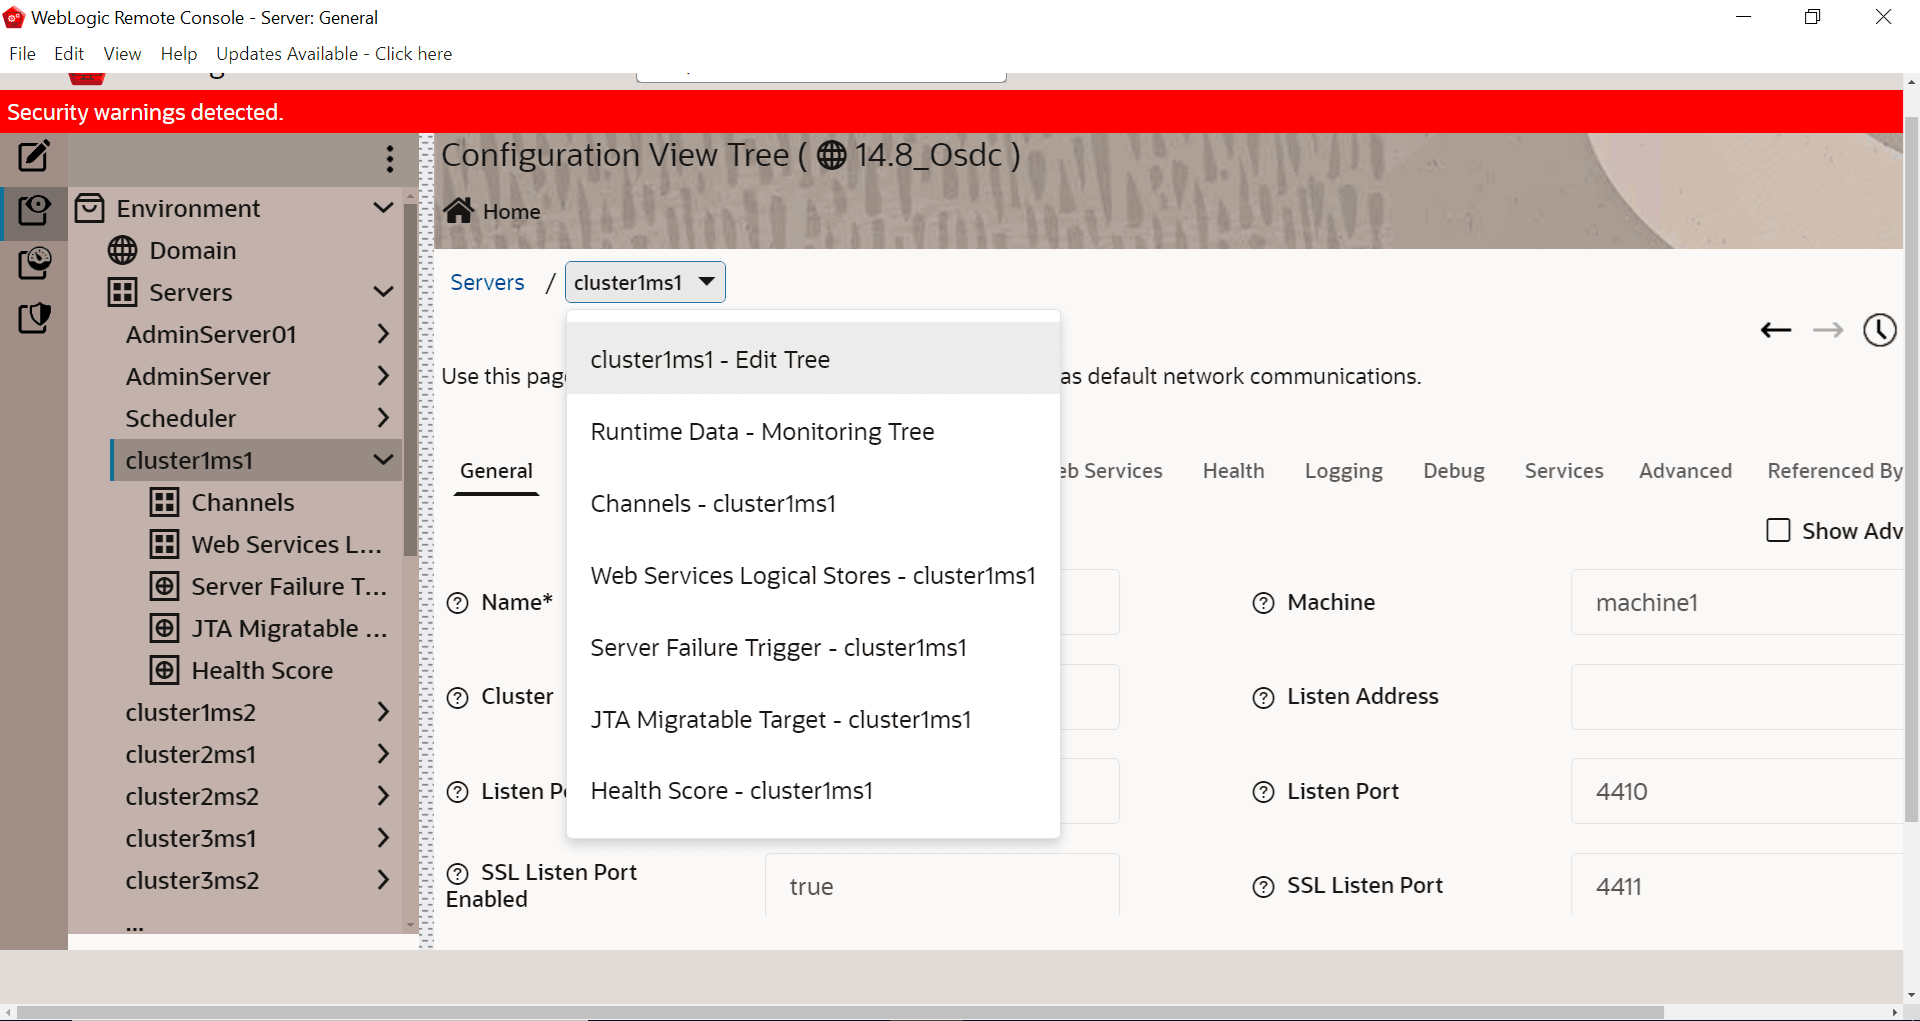The image size is (1920, 1021).
Task: Click the Servers breadcrumb link
Action: coord(487,283)
